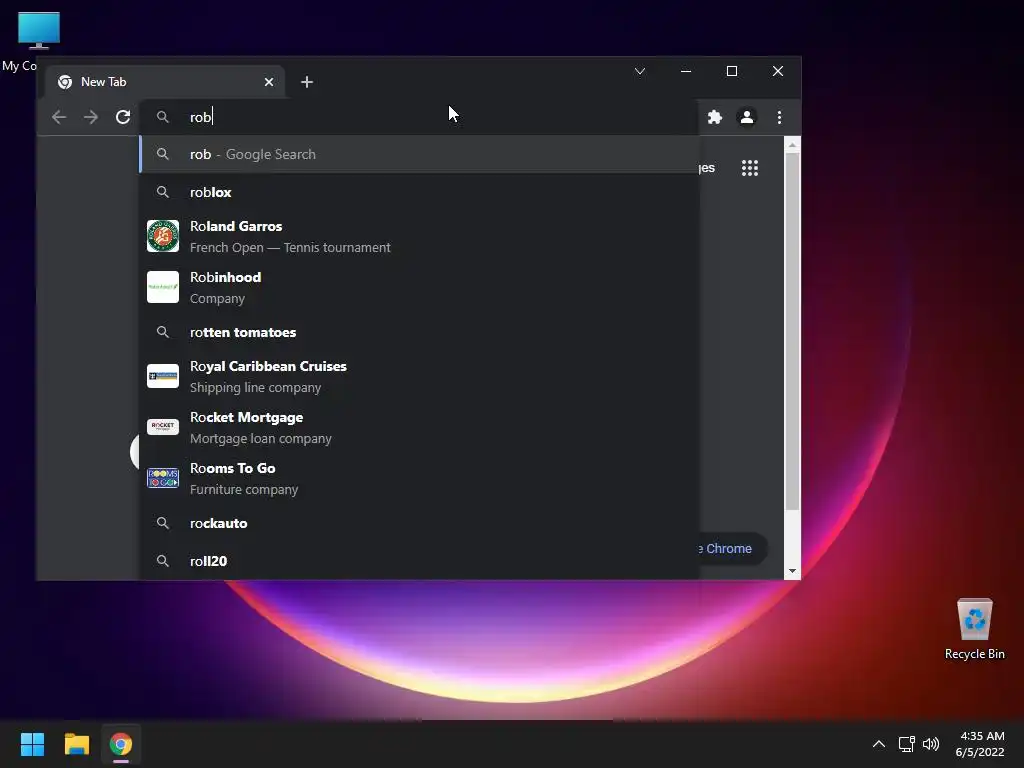Open the Extensions puzzle icon
1024x768 pixels.
click(715, 117)
